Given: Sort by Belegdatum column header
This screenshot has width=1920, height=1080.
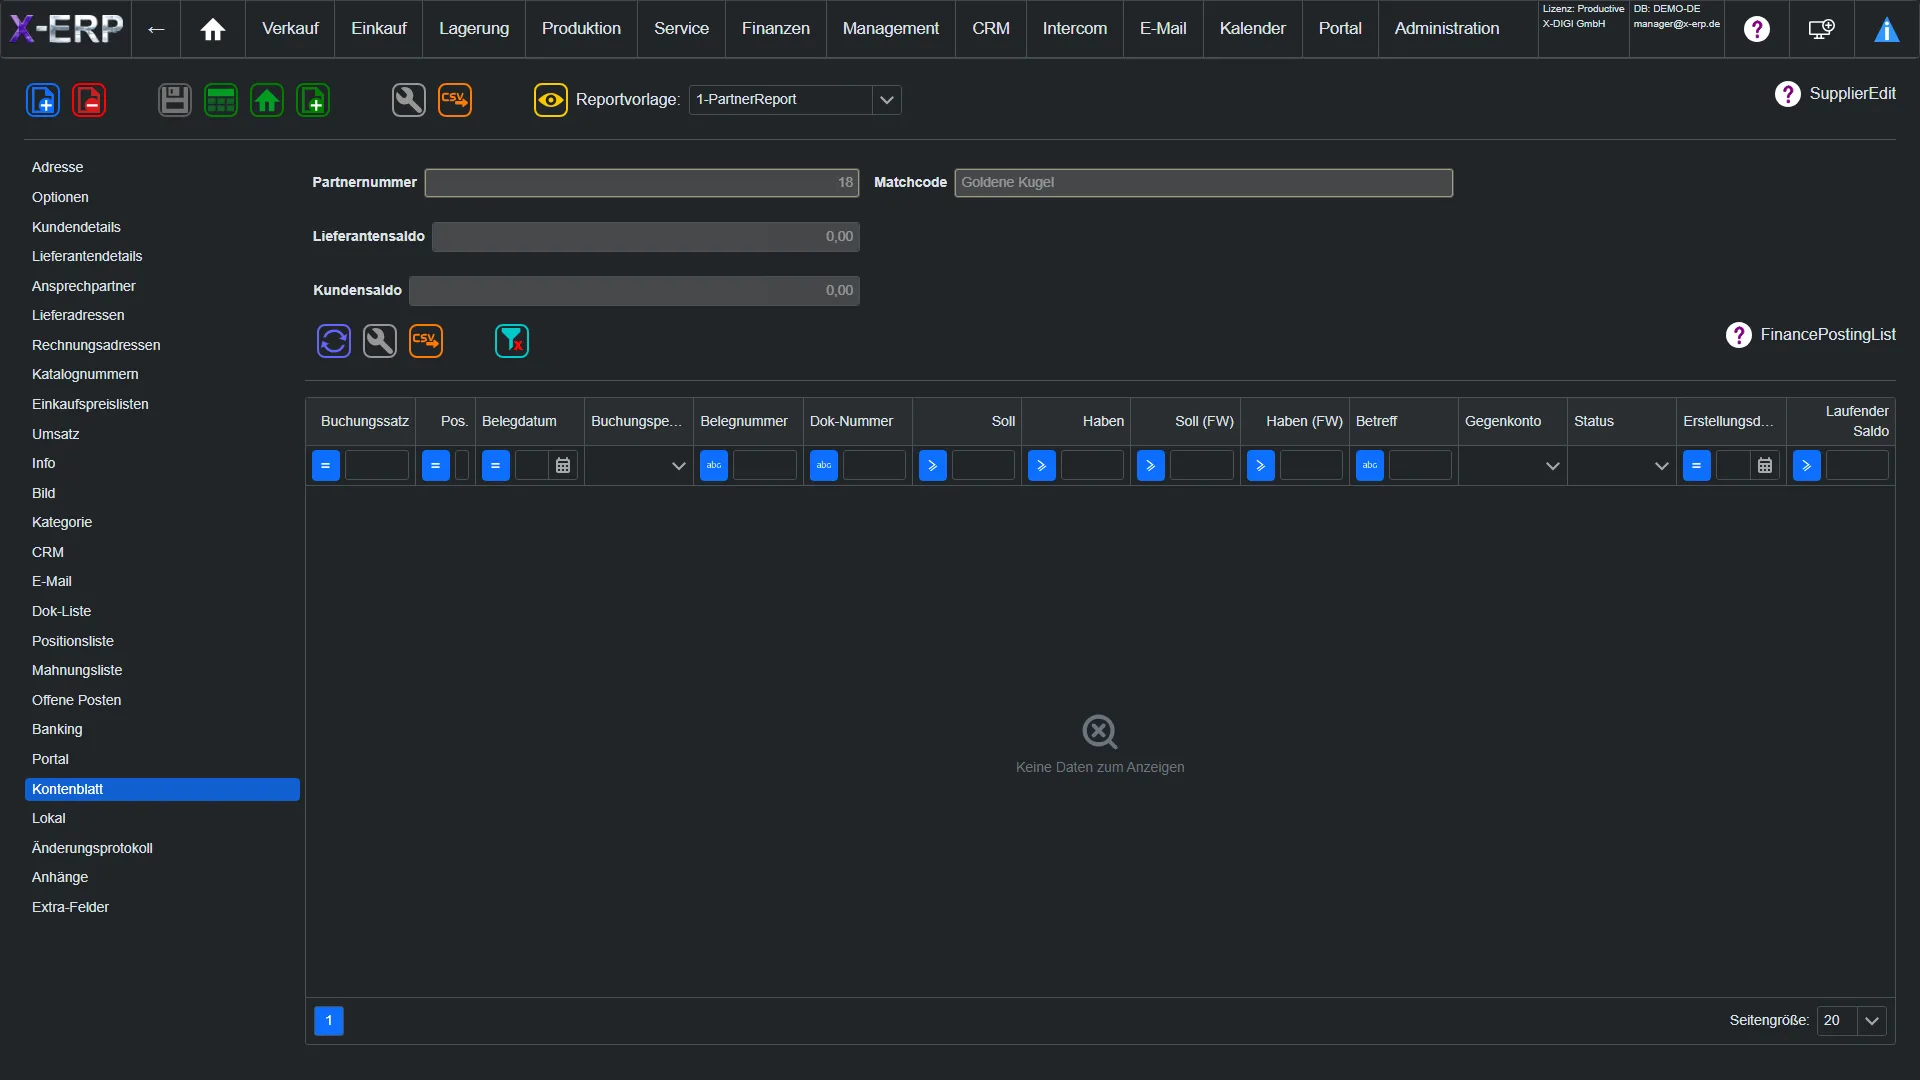Looking at the screenshot, I should click(530, 422).
